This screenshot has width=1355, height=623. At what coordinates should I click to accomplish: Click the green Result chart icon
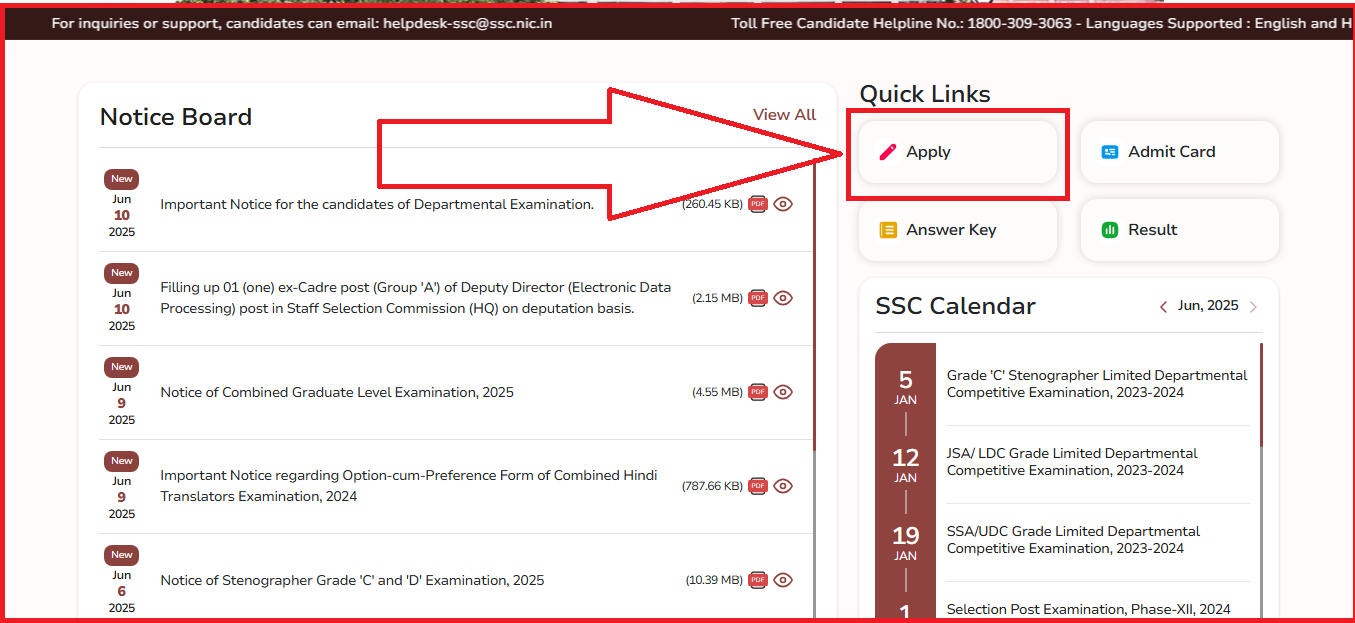(1110, 230)
